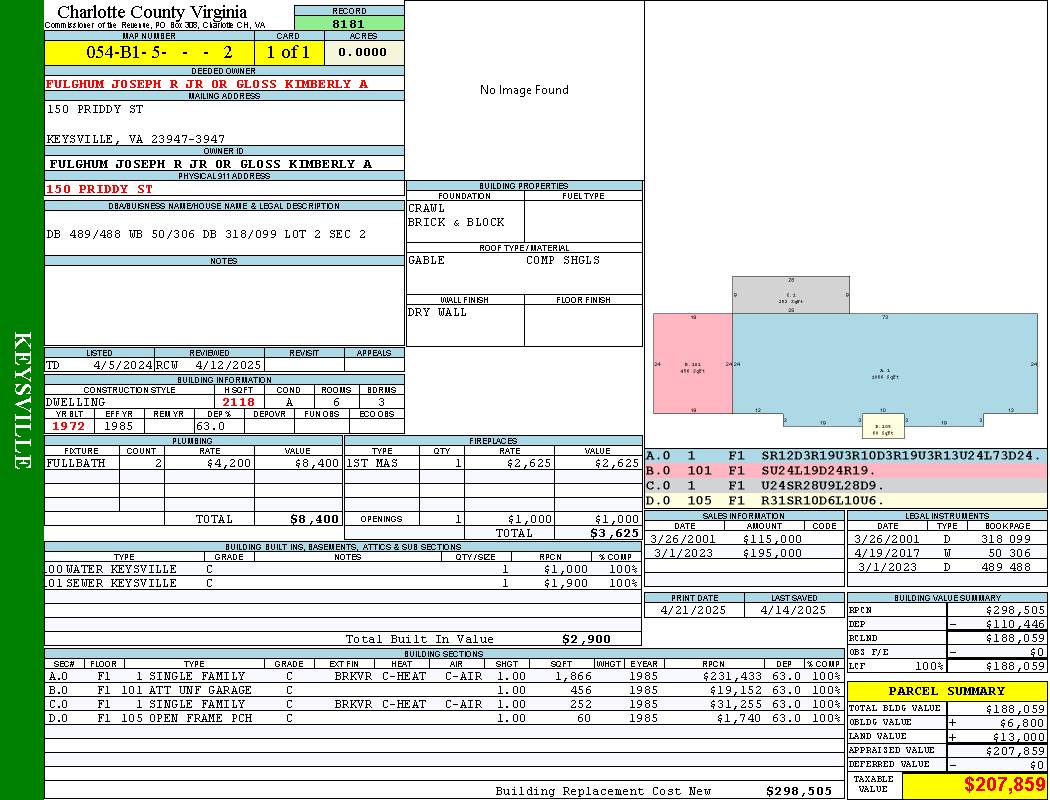Click wall finish DRY WALL
This screenshot has height=800, width=1050.
[437, 313]
